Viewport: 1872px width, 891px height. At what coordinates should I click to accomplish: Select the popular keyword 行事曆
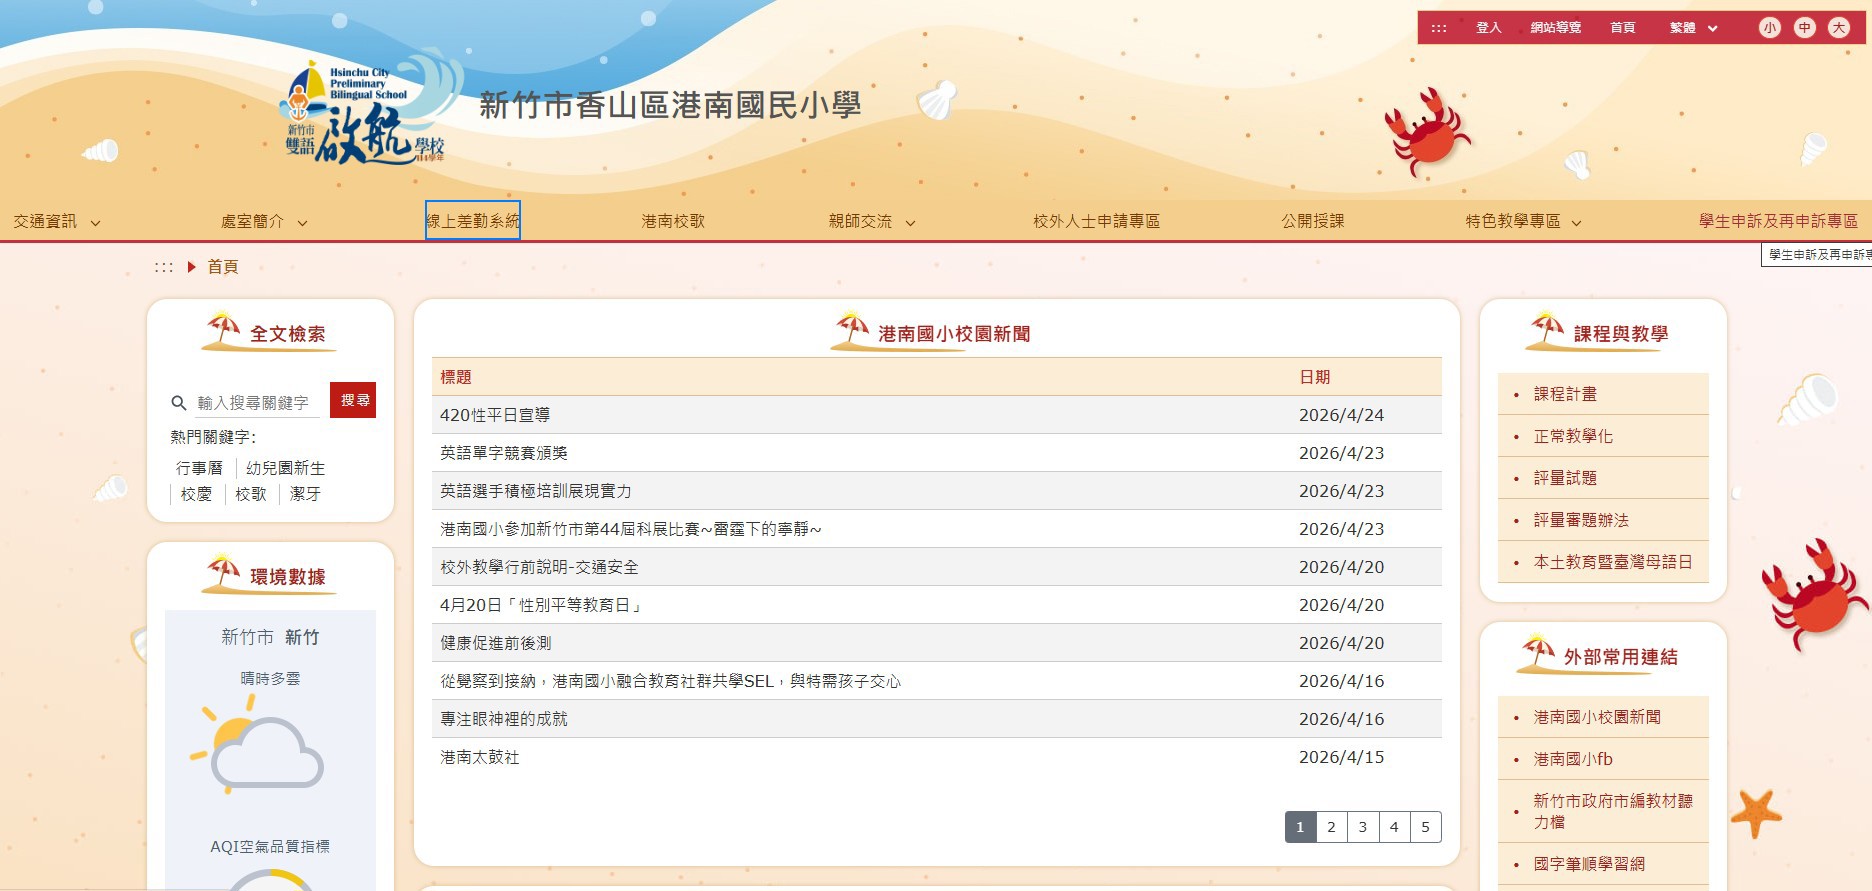click(199, 468)
